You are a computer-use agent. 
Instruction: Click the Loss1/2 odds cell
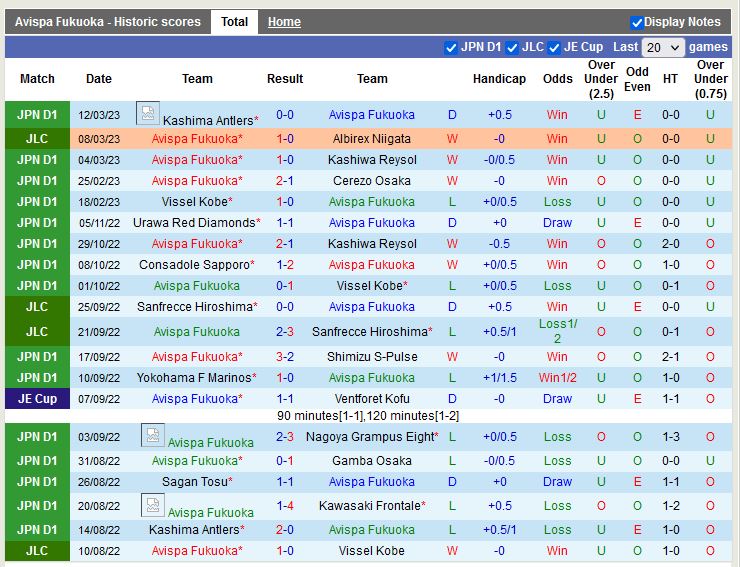(557, 331)
